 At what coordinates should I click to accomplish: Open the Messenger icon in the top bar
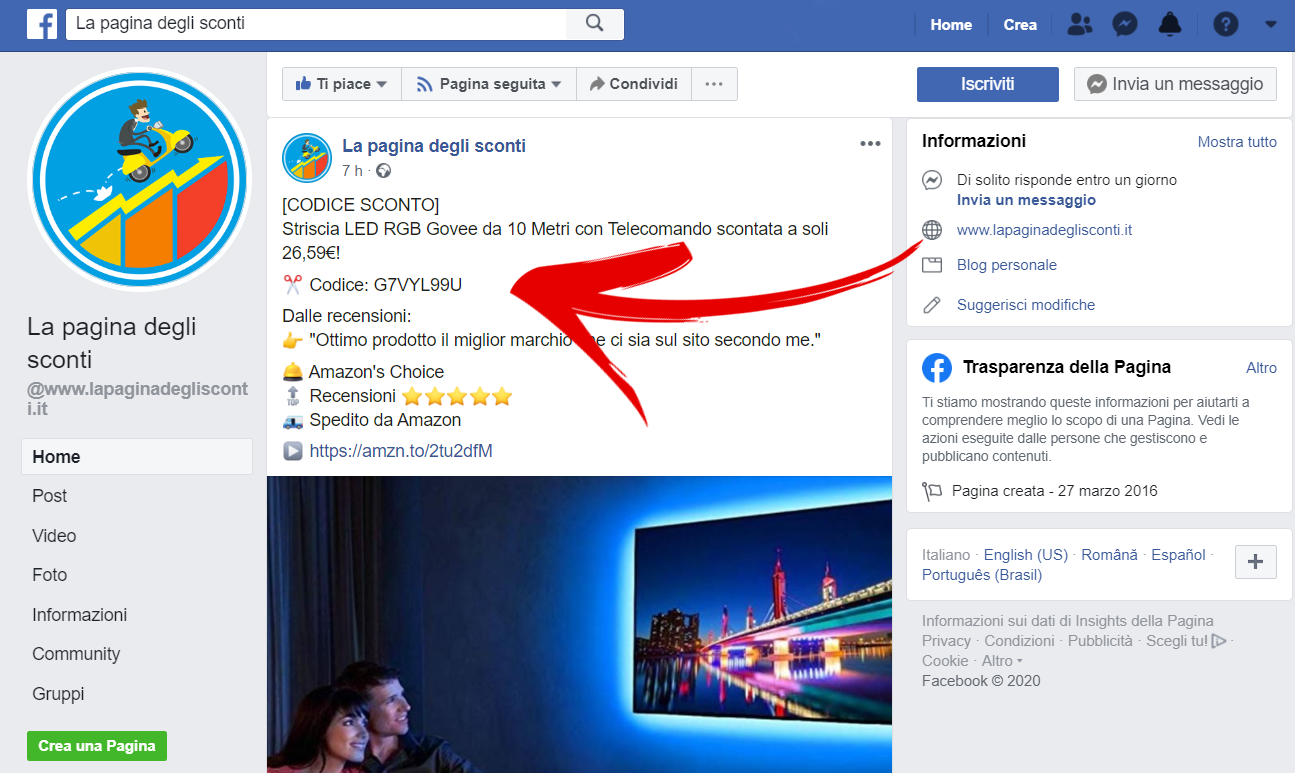(x=1124, y=24)
